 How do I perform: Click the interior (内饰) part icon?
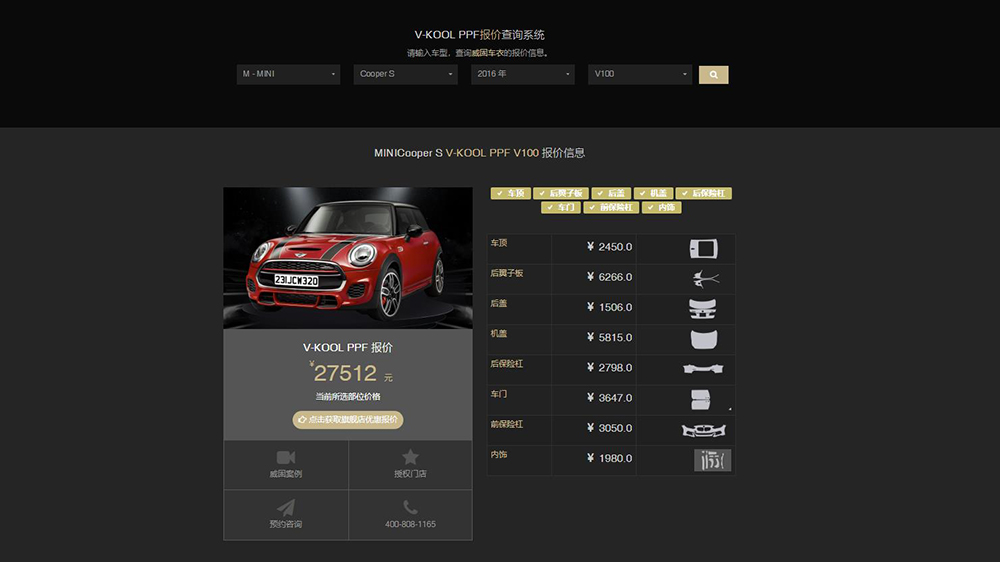[x=712, y=460]
